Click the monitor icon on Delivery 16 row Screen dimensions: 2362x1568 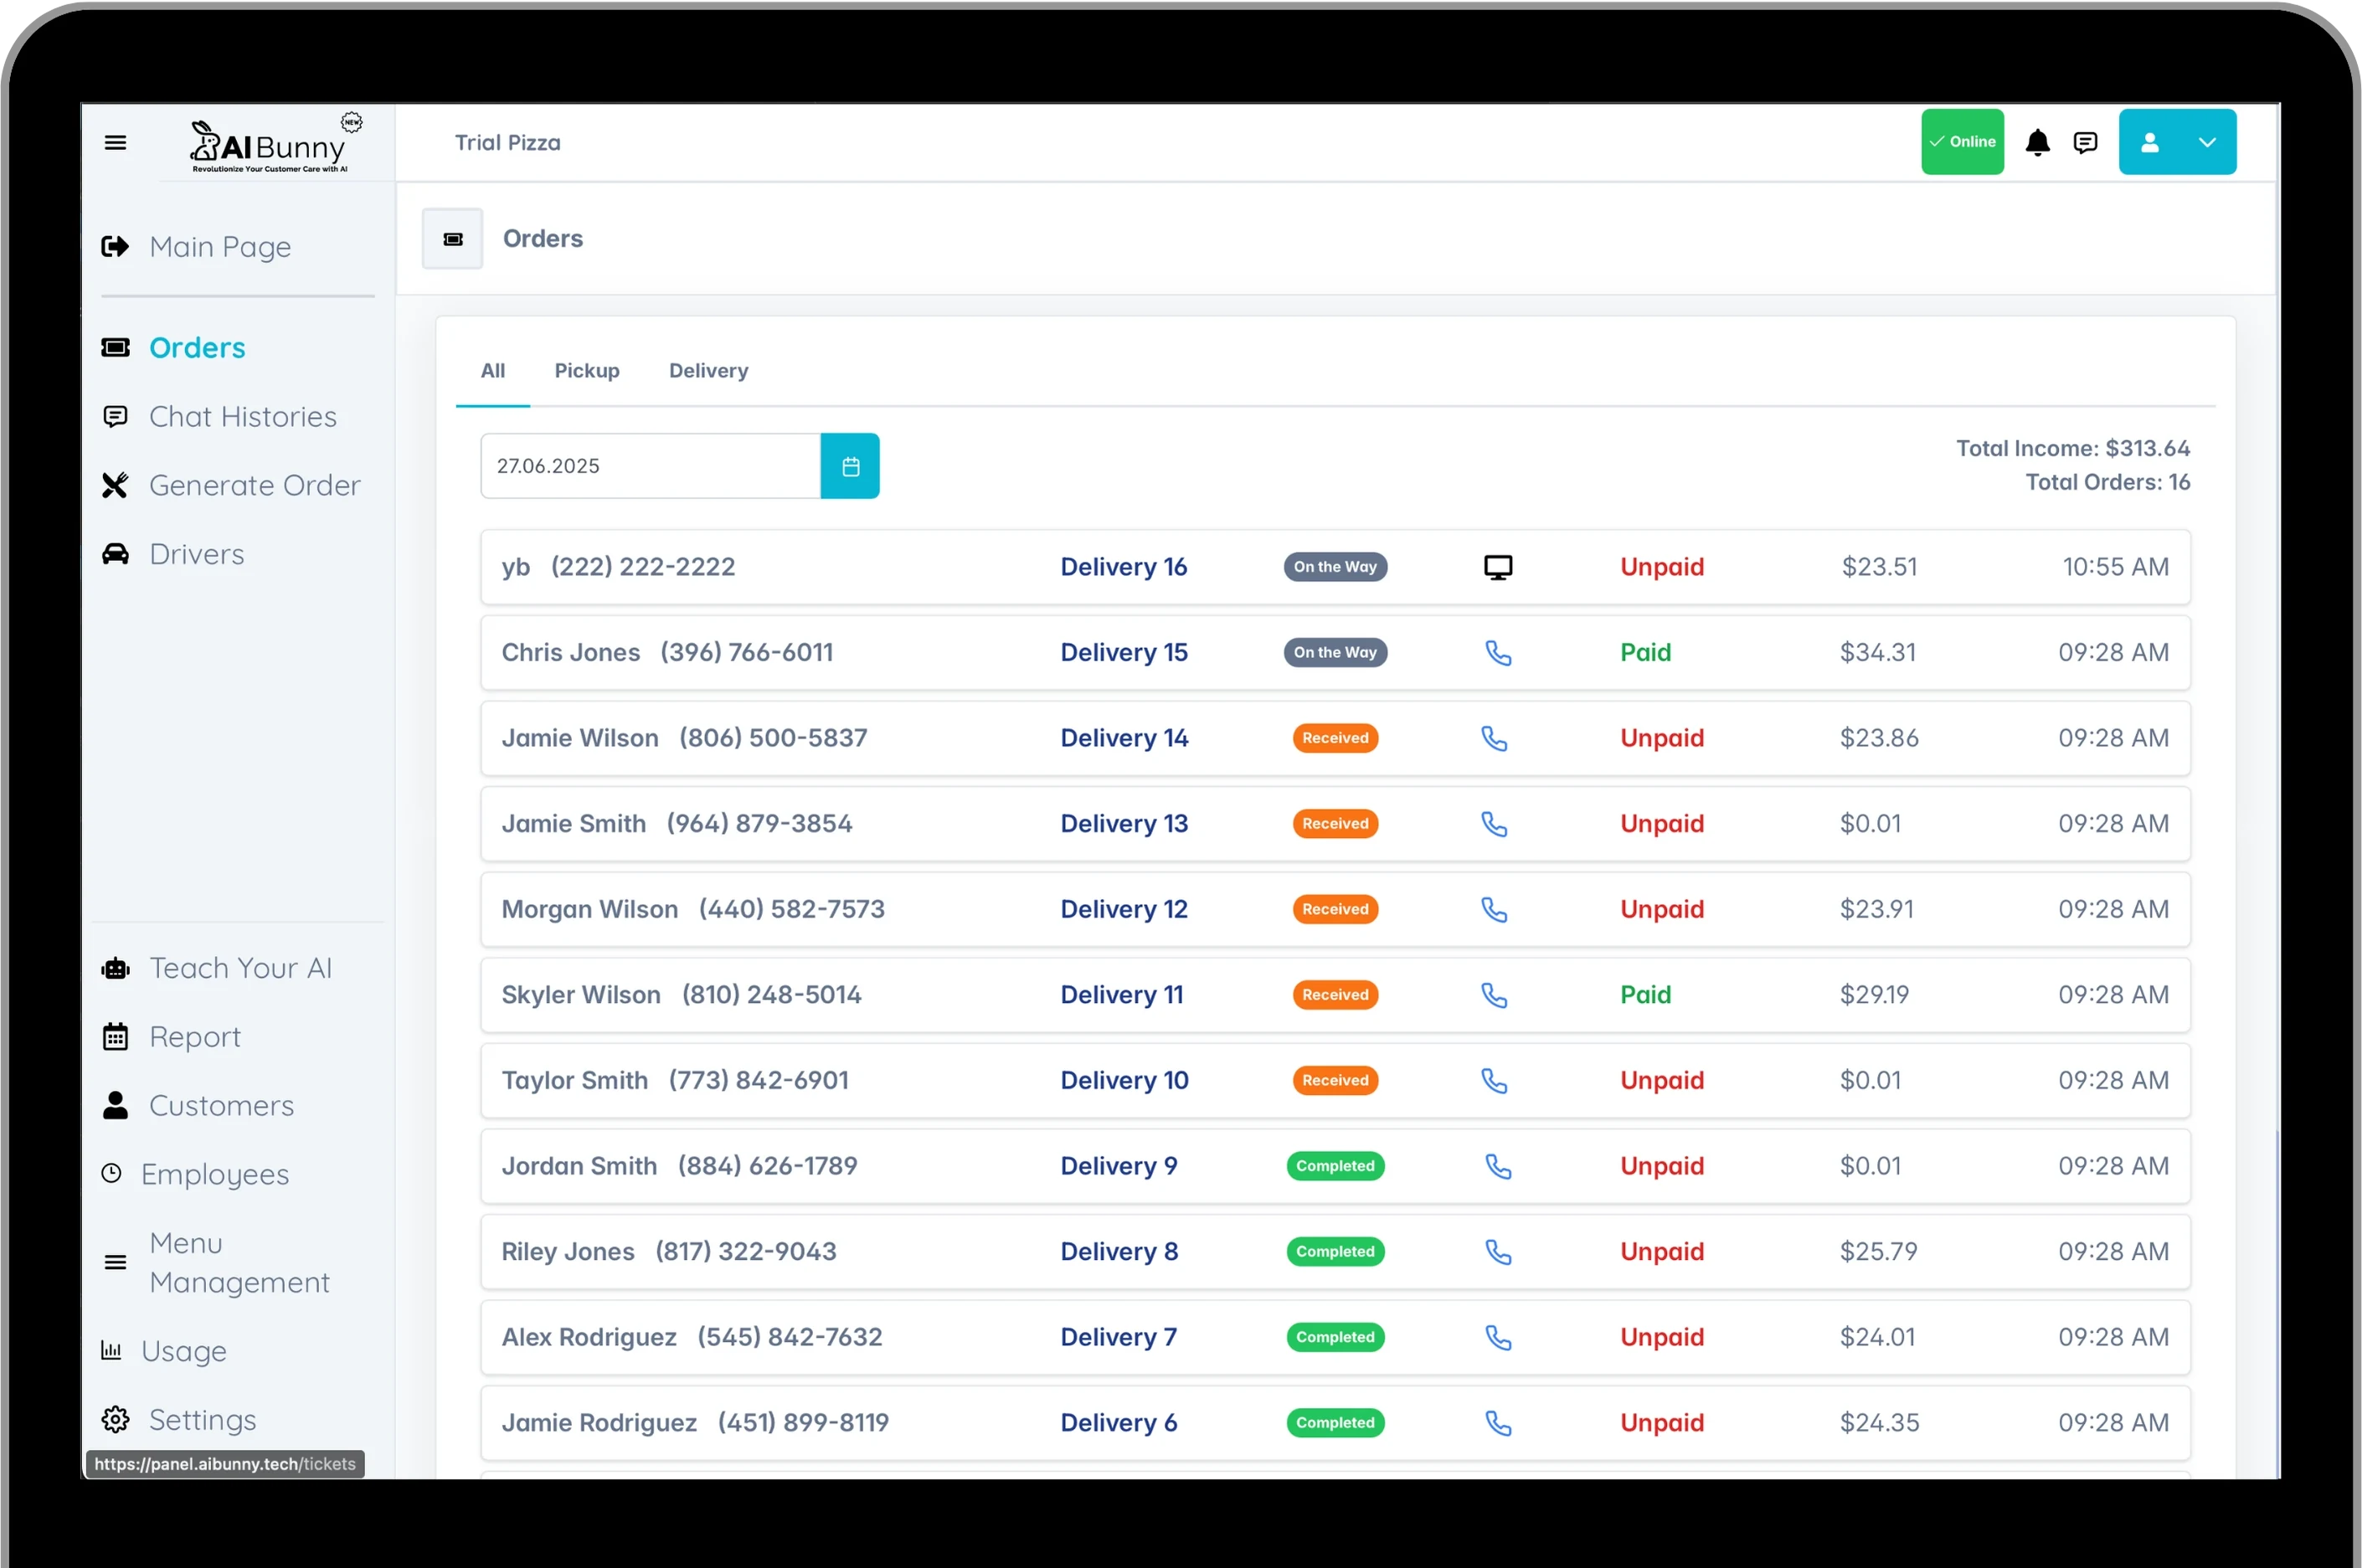coord(1497,568)
